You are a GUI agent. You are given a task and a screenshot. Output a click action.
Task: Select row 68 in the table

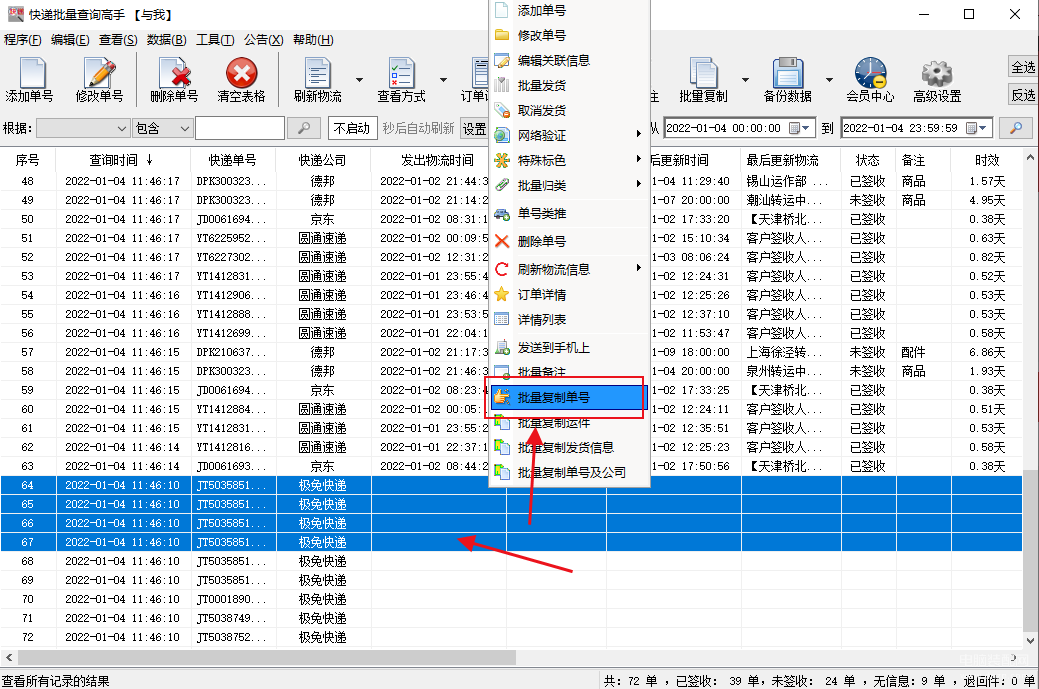click(511, 561)
